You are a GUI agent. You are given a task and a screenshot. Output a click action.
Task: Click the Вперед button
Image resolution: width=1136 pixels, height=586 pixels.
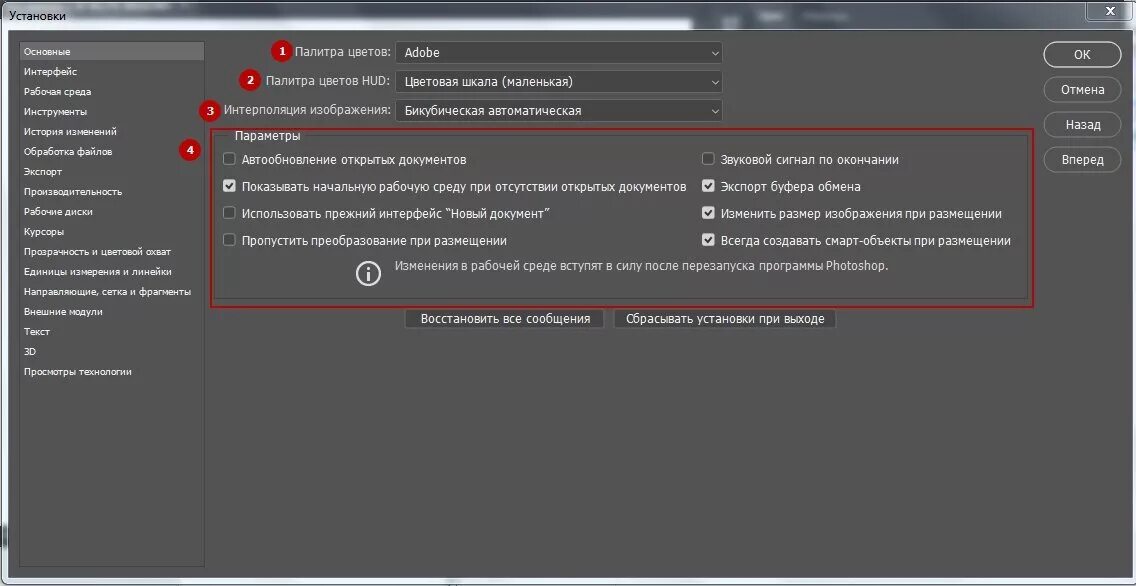pyautogui.click(x=1082, y=160)
